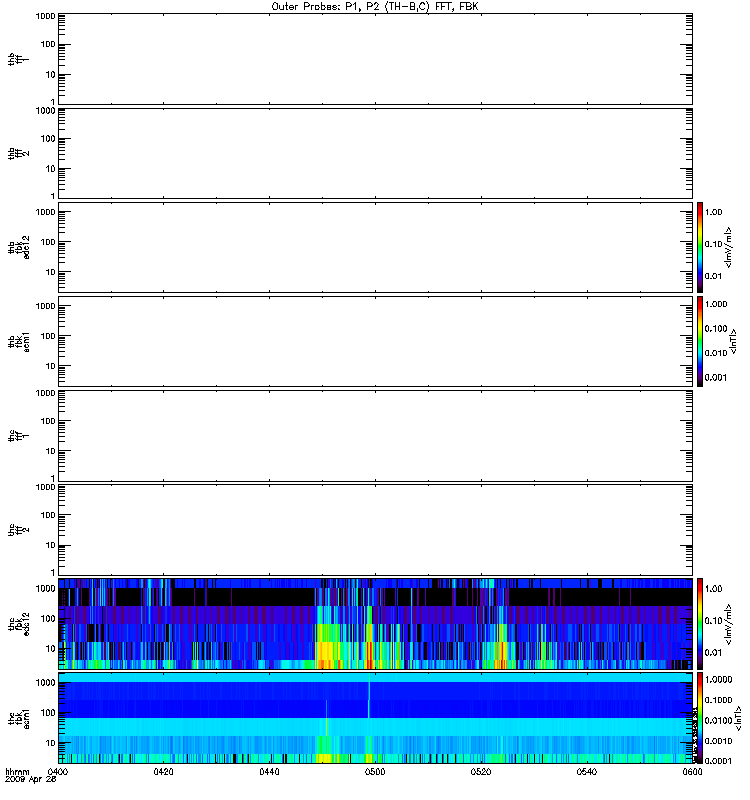Click the 0600 time axis label
This screenshot has height=800, width=750.
(692, 771)
